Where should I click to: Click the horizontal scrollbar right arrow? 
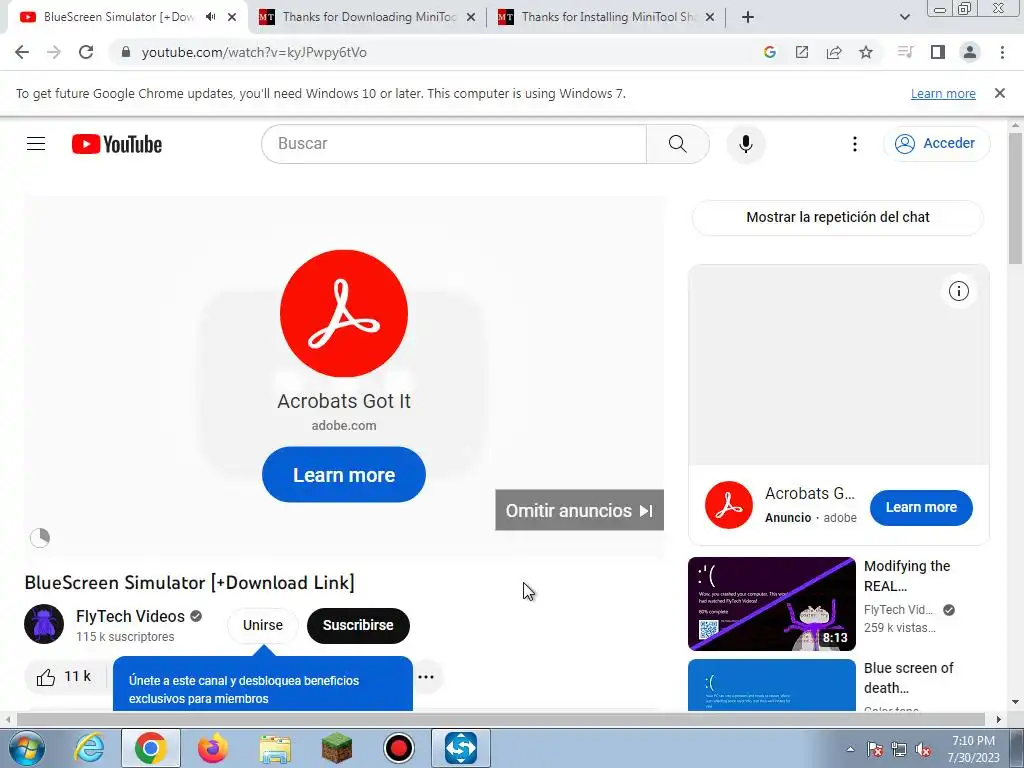tap(999, 719)
